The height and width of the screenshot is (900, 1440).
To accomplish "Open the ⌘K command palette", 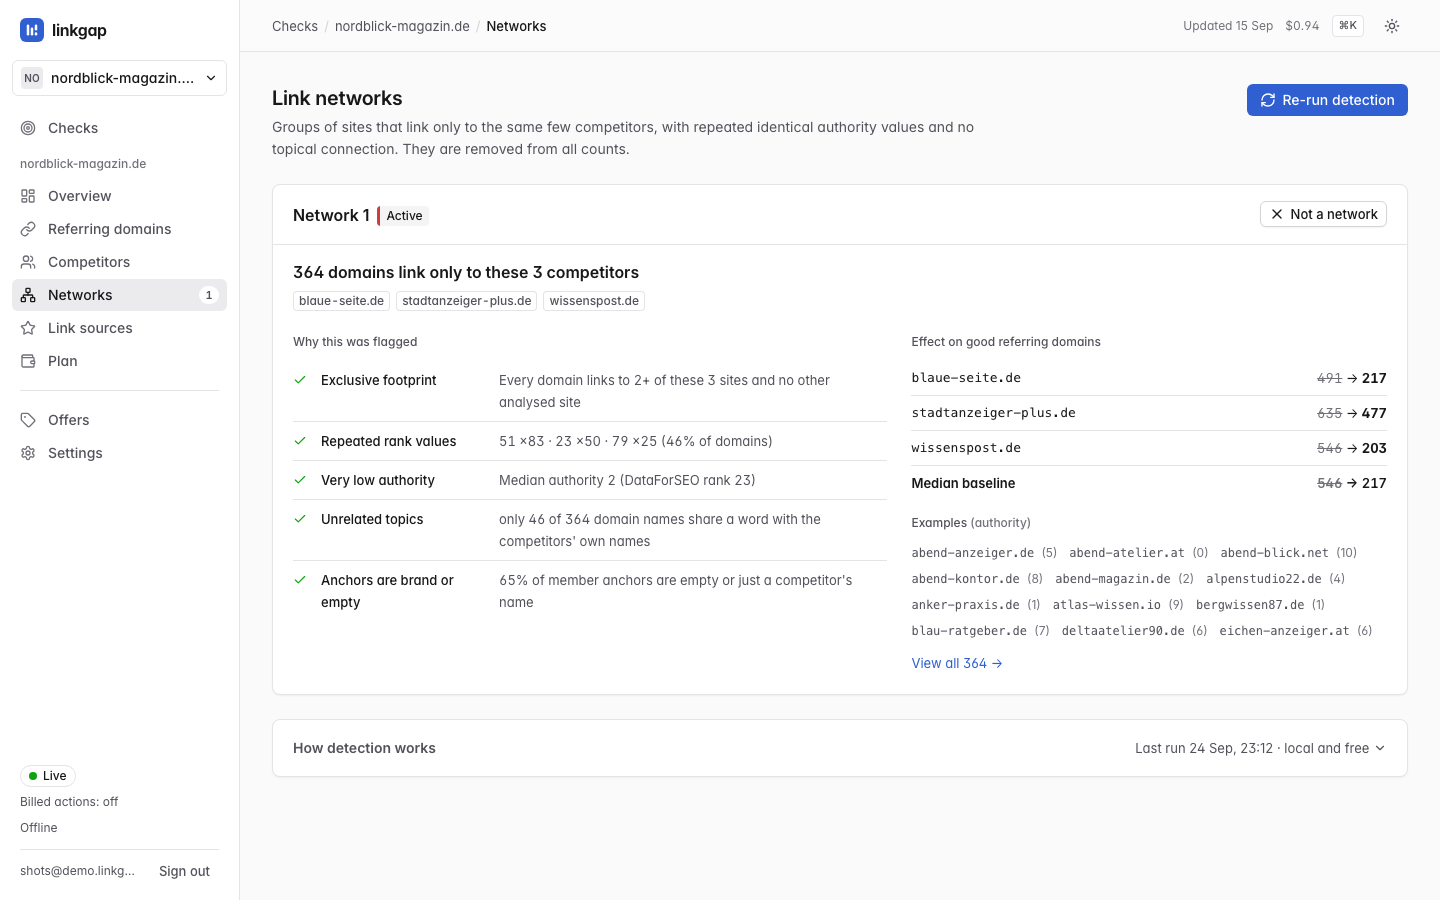I will coord(1348,26).
